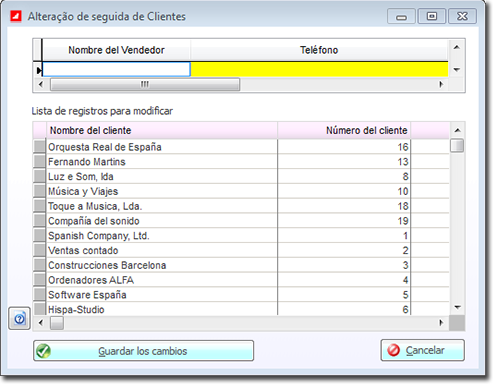Click the vendor grid's right scroll arrow

pos(441,84)
